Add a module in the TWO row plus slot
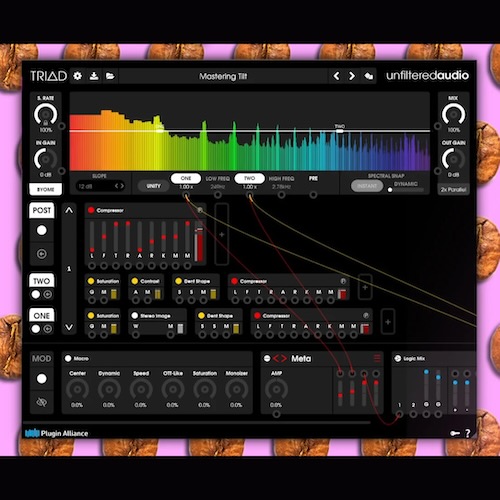Image resolution: width=500 pixels, height=500 pixels. [365, 287]
